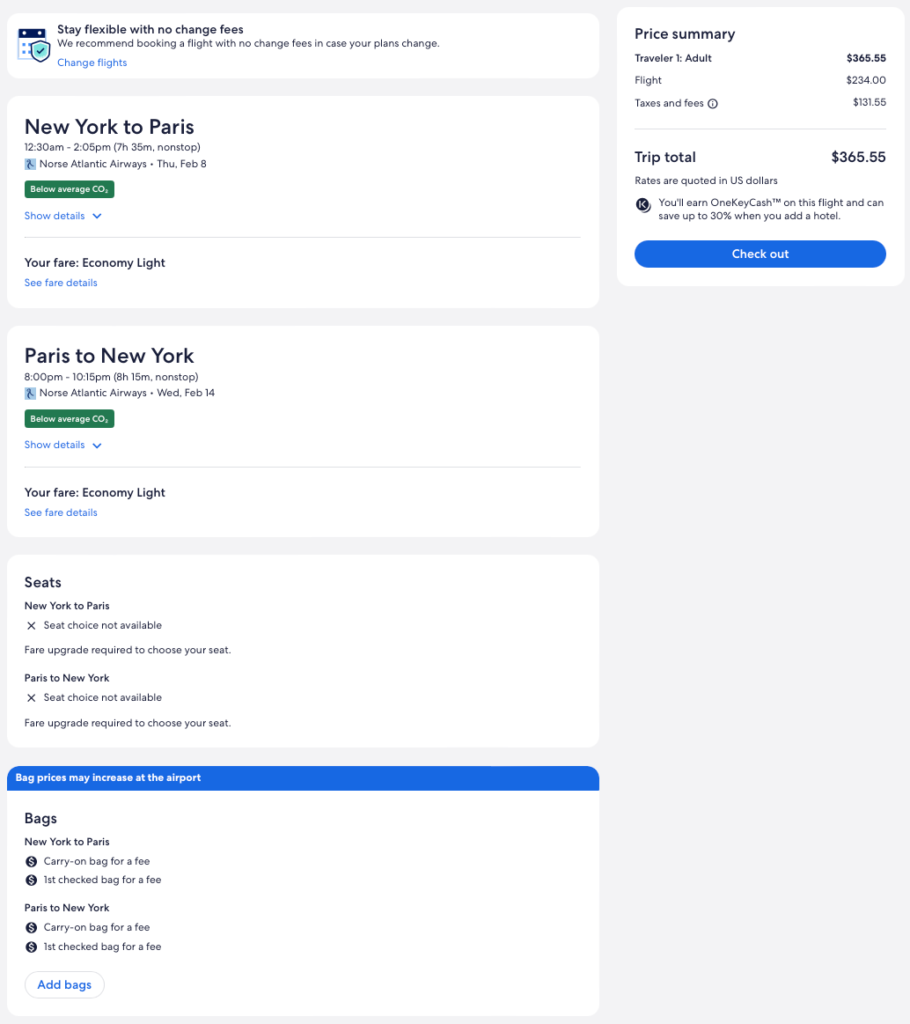Click Norse Atlantic logo on New York to Paris flight
Image resolution: width=910 pixels, height=1024 pixels.
pyautogui.click(x=30, y=164)
